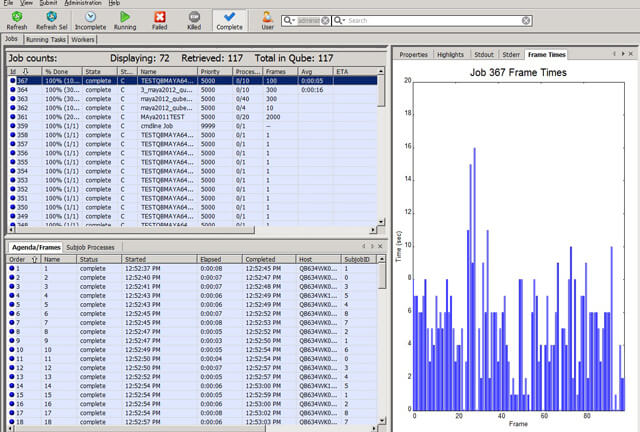
Task: Click the Refresh toolbar icon
Action: (x=17, y=20)
